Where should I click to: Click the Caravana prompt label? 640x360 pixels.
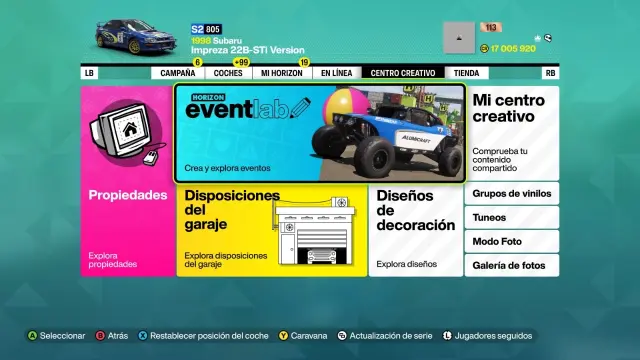(x=309, y=336)
